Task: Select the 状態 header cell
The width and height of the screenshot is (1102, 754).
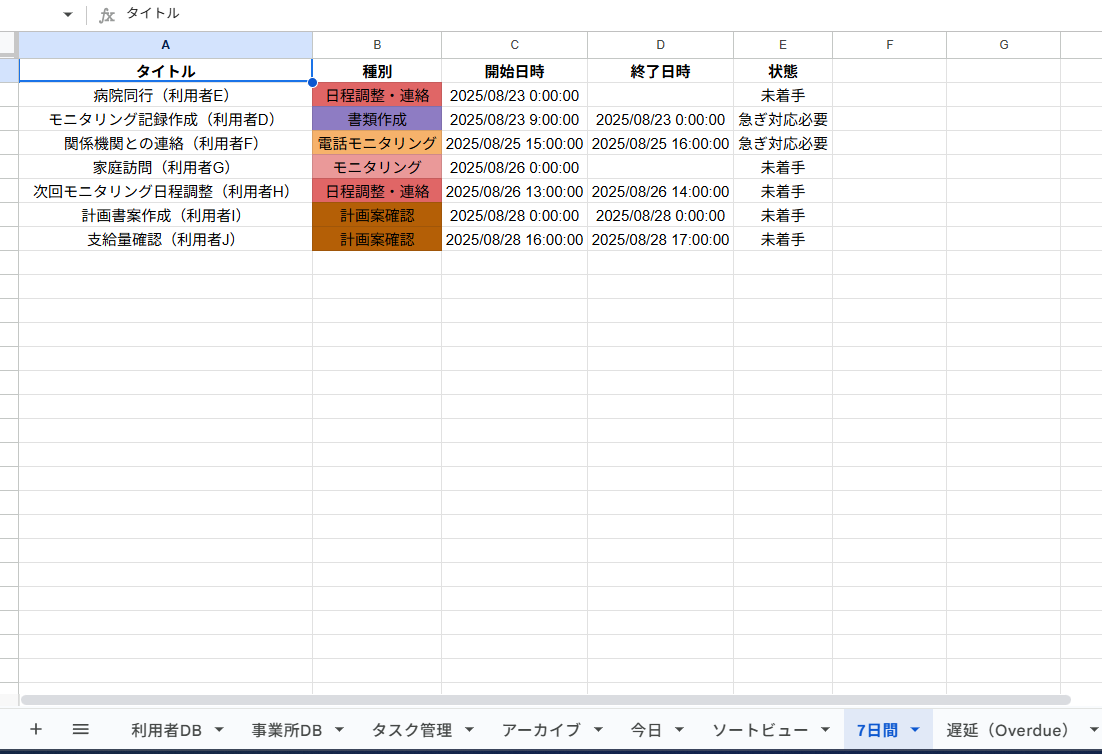Action: pos(783,71)
